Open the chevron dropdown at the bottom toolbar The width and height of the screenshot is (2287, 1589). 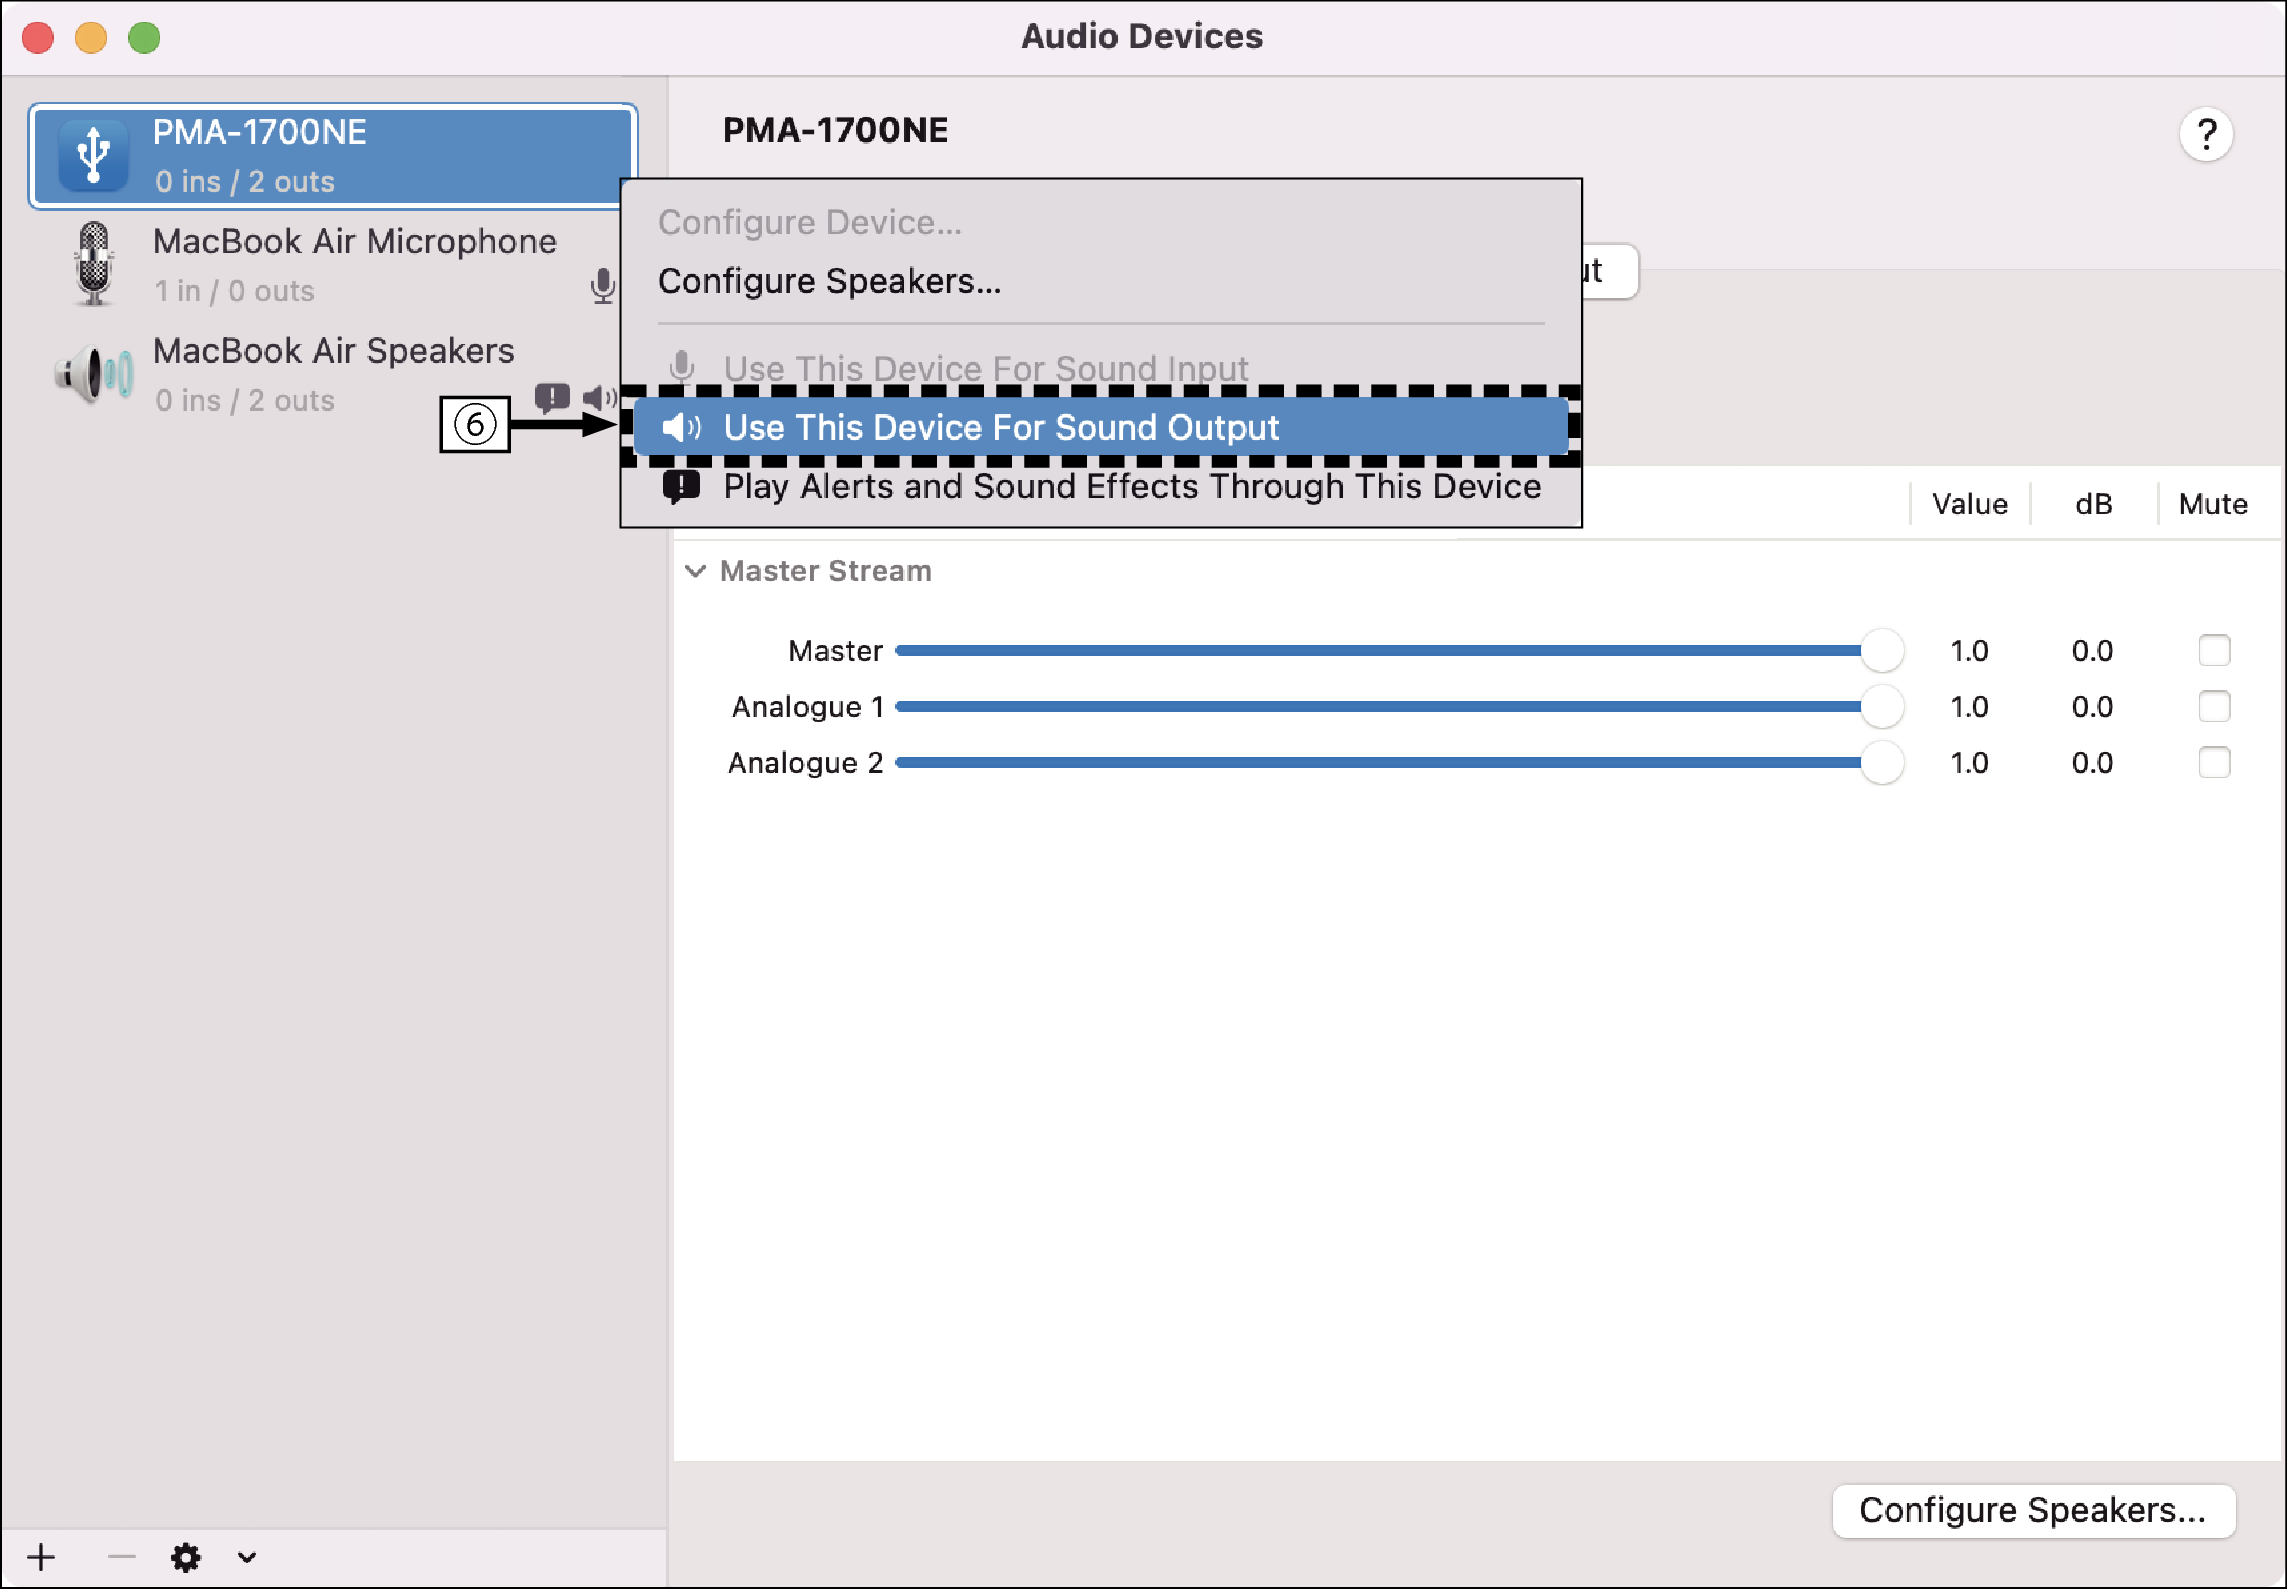tap(246, 1557)
